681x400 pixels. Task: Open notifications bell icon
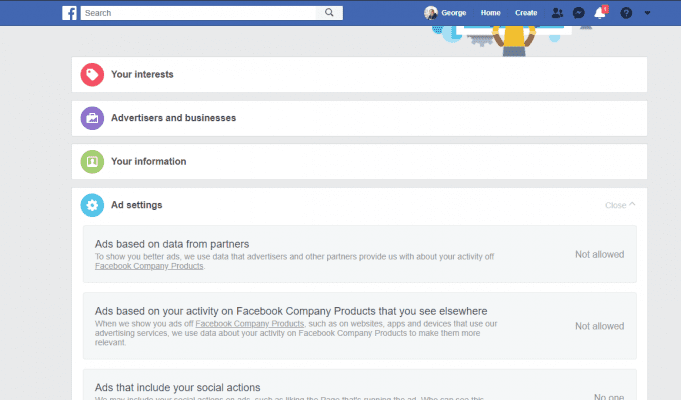(601, 13)
